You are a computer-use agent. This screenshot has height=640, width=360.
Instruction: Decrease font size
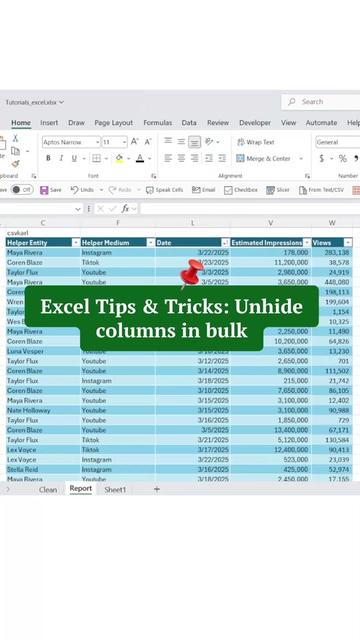[x=148, y=142]
